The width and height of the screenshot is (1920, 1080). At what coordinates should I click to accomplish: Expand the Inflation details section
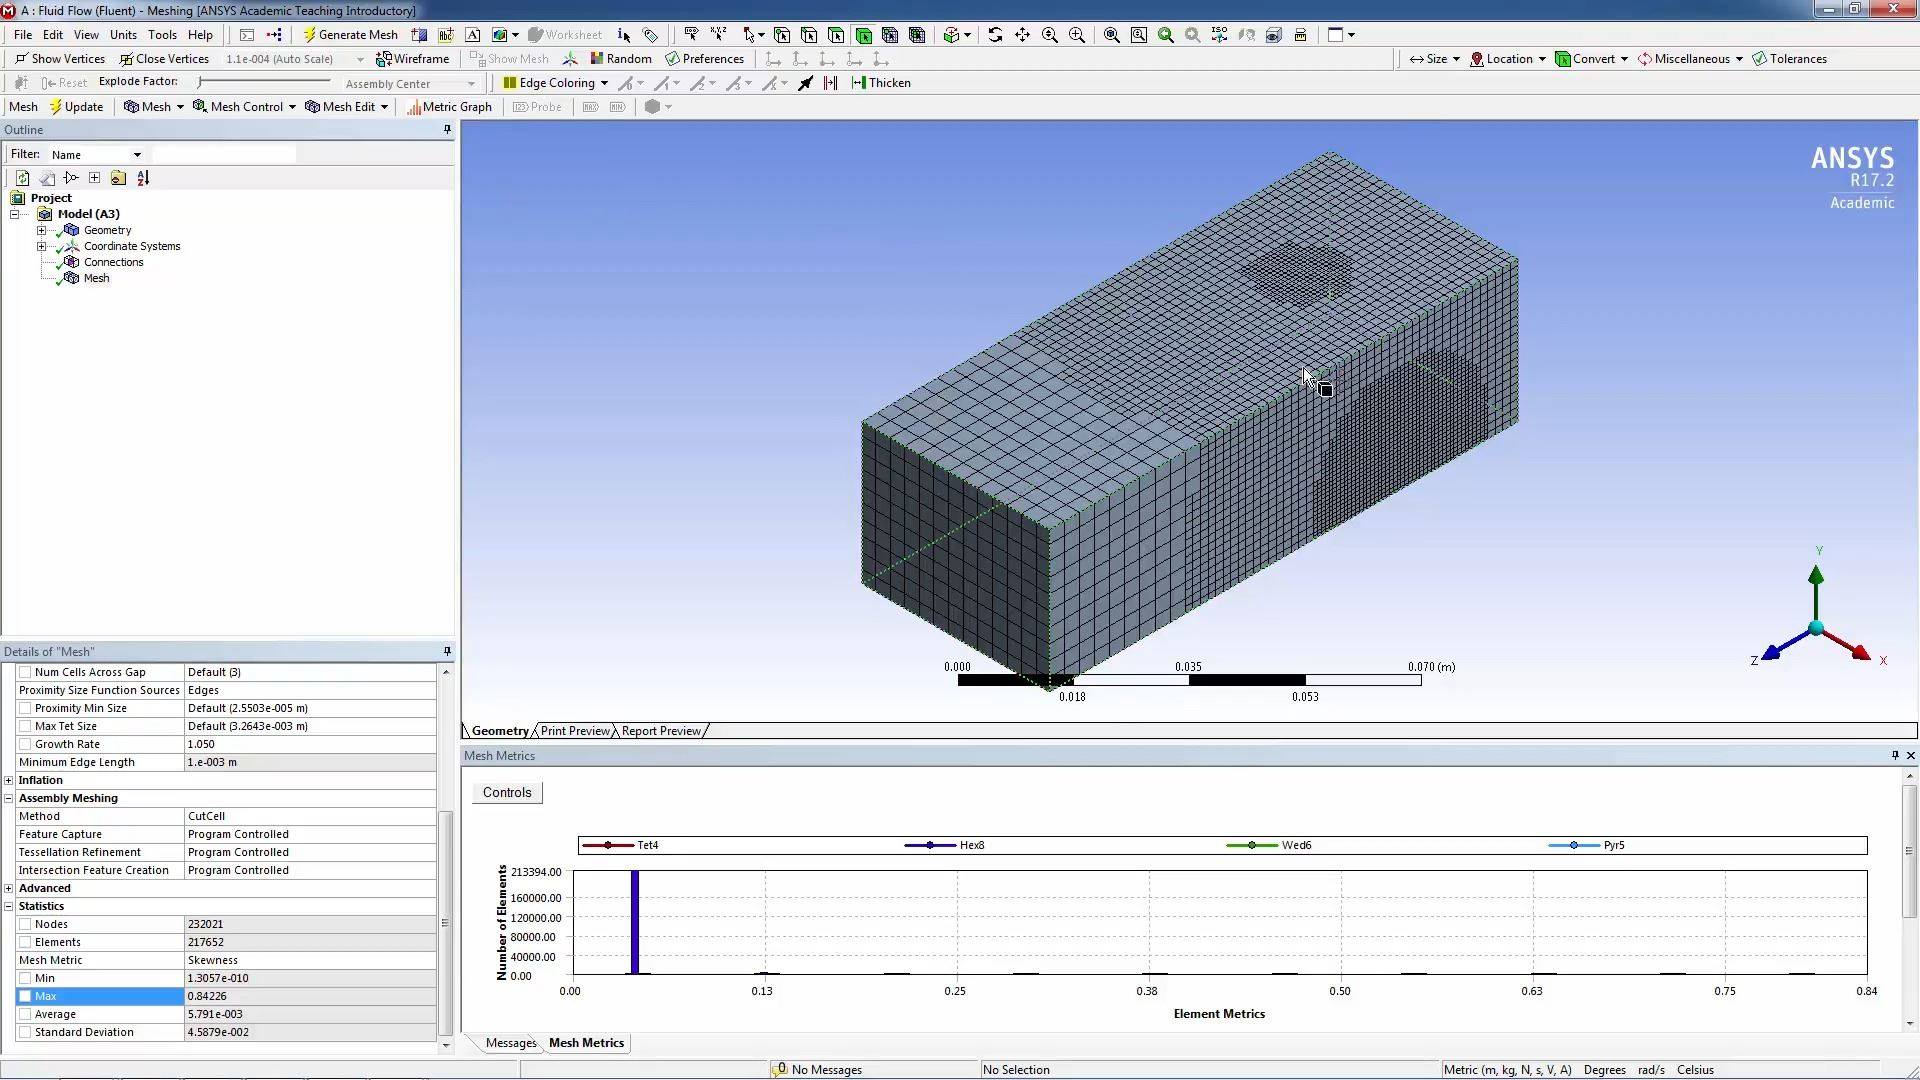[x=9, y=780]
